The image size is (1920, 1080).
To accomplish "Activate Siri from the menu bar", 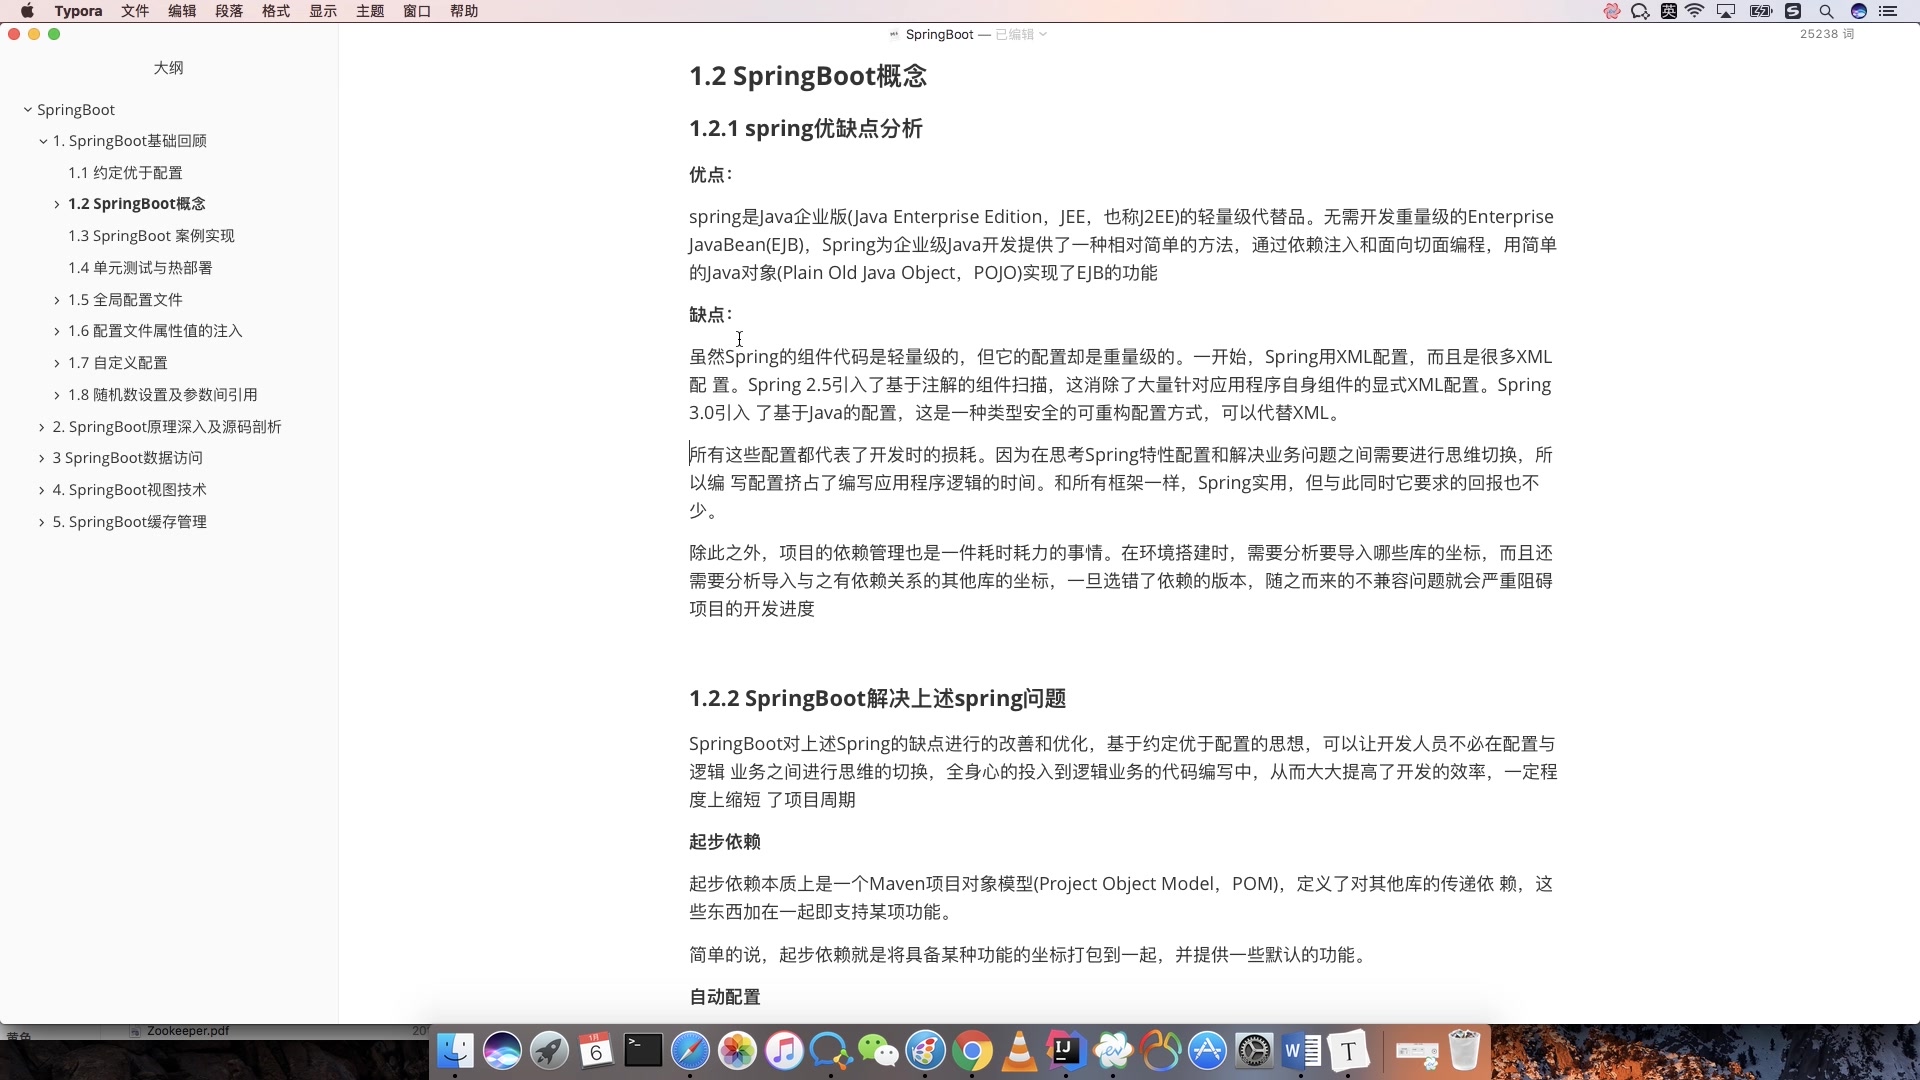I will [1859, 11].
